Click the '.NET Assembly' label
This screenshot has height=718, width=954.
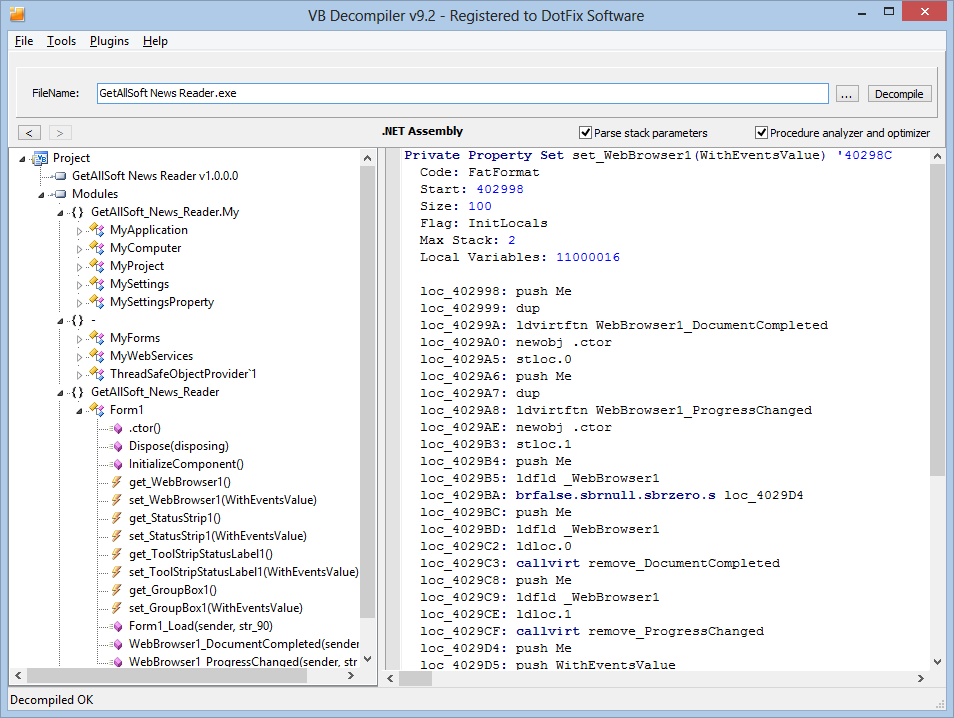(x=422, y=131)
